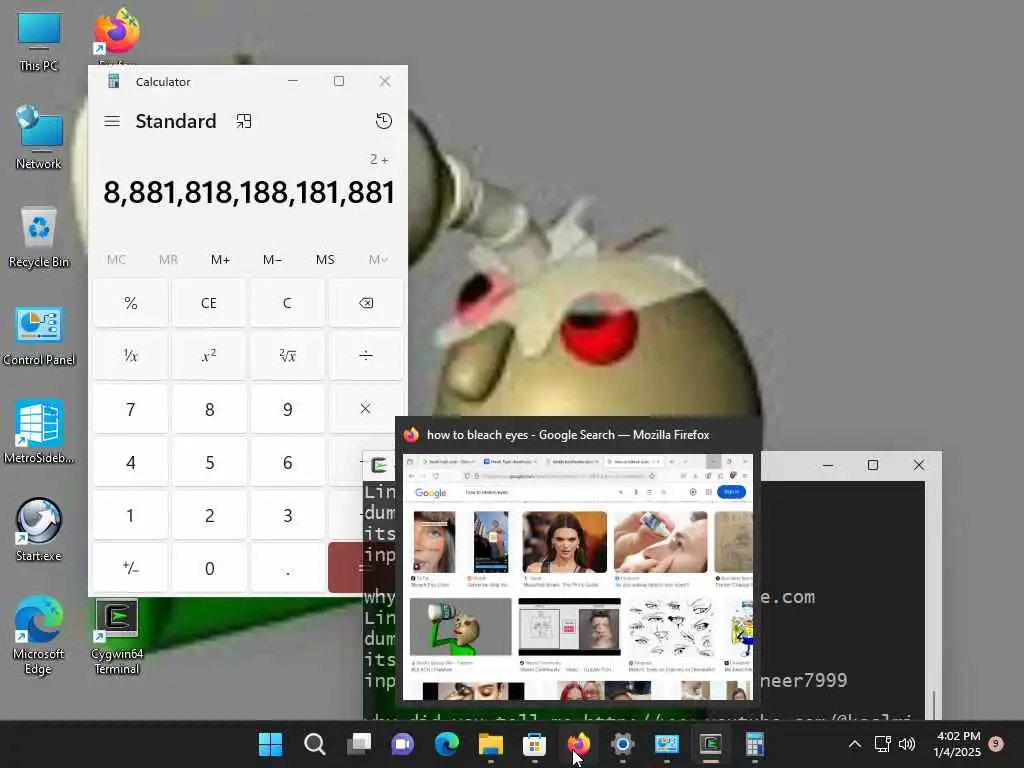The height and width of the screenshot is (768, 1024).
Task: Select the Cygwin64 Terminal desktop shortcut
Action: click(117, 637)
